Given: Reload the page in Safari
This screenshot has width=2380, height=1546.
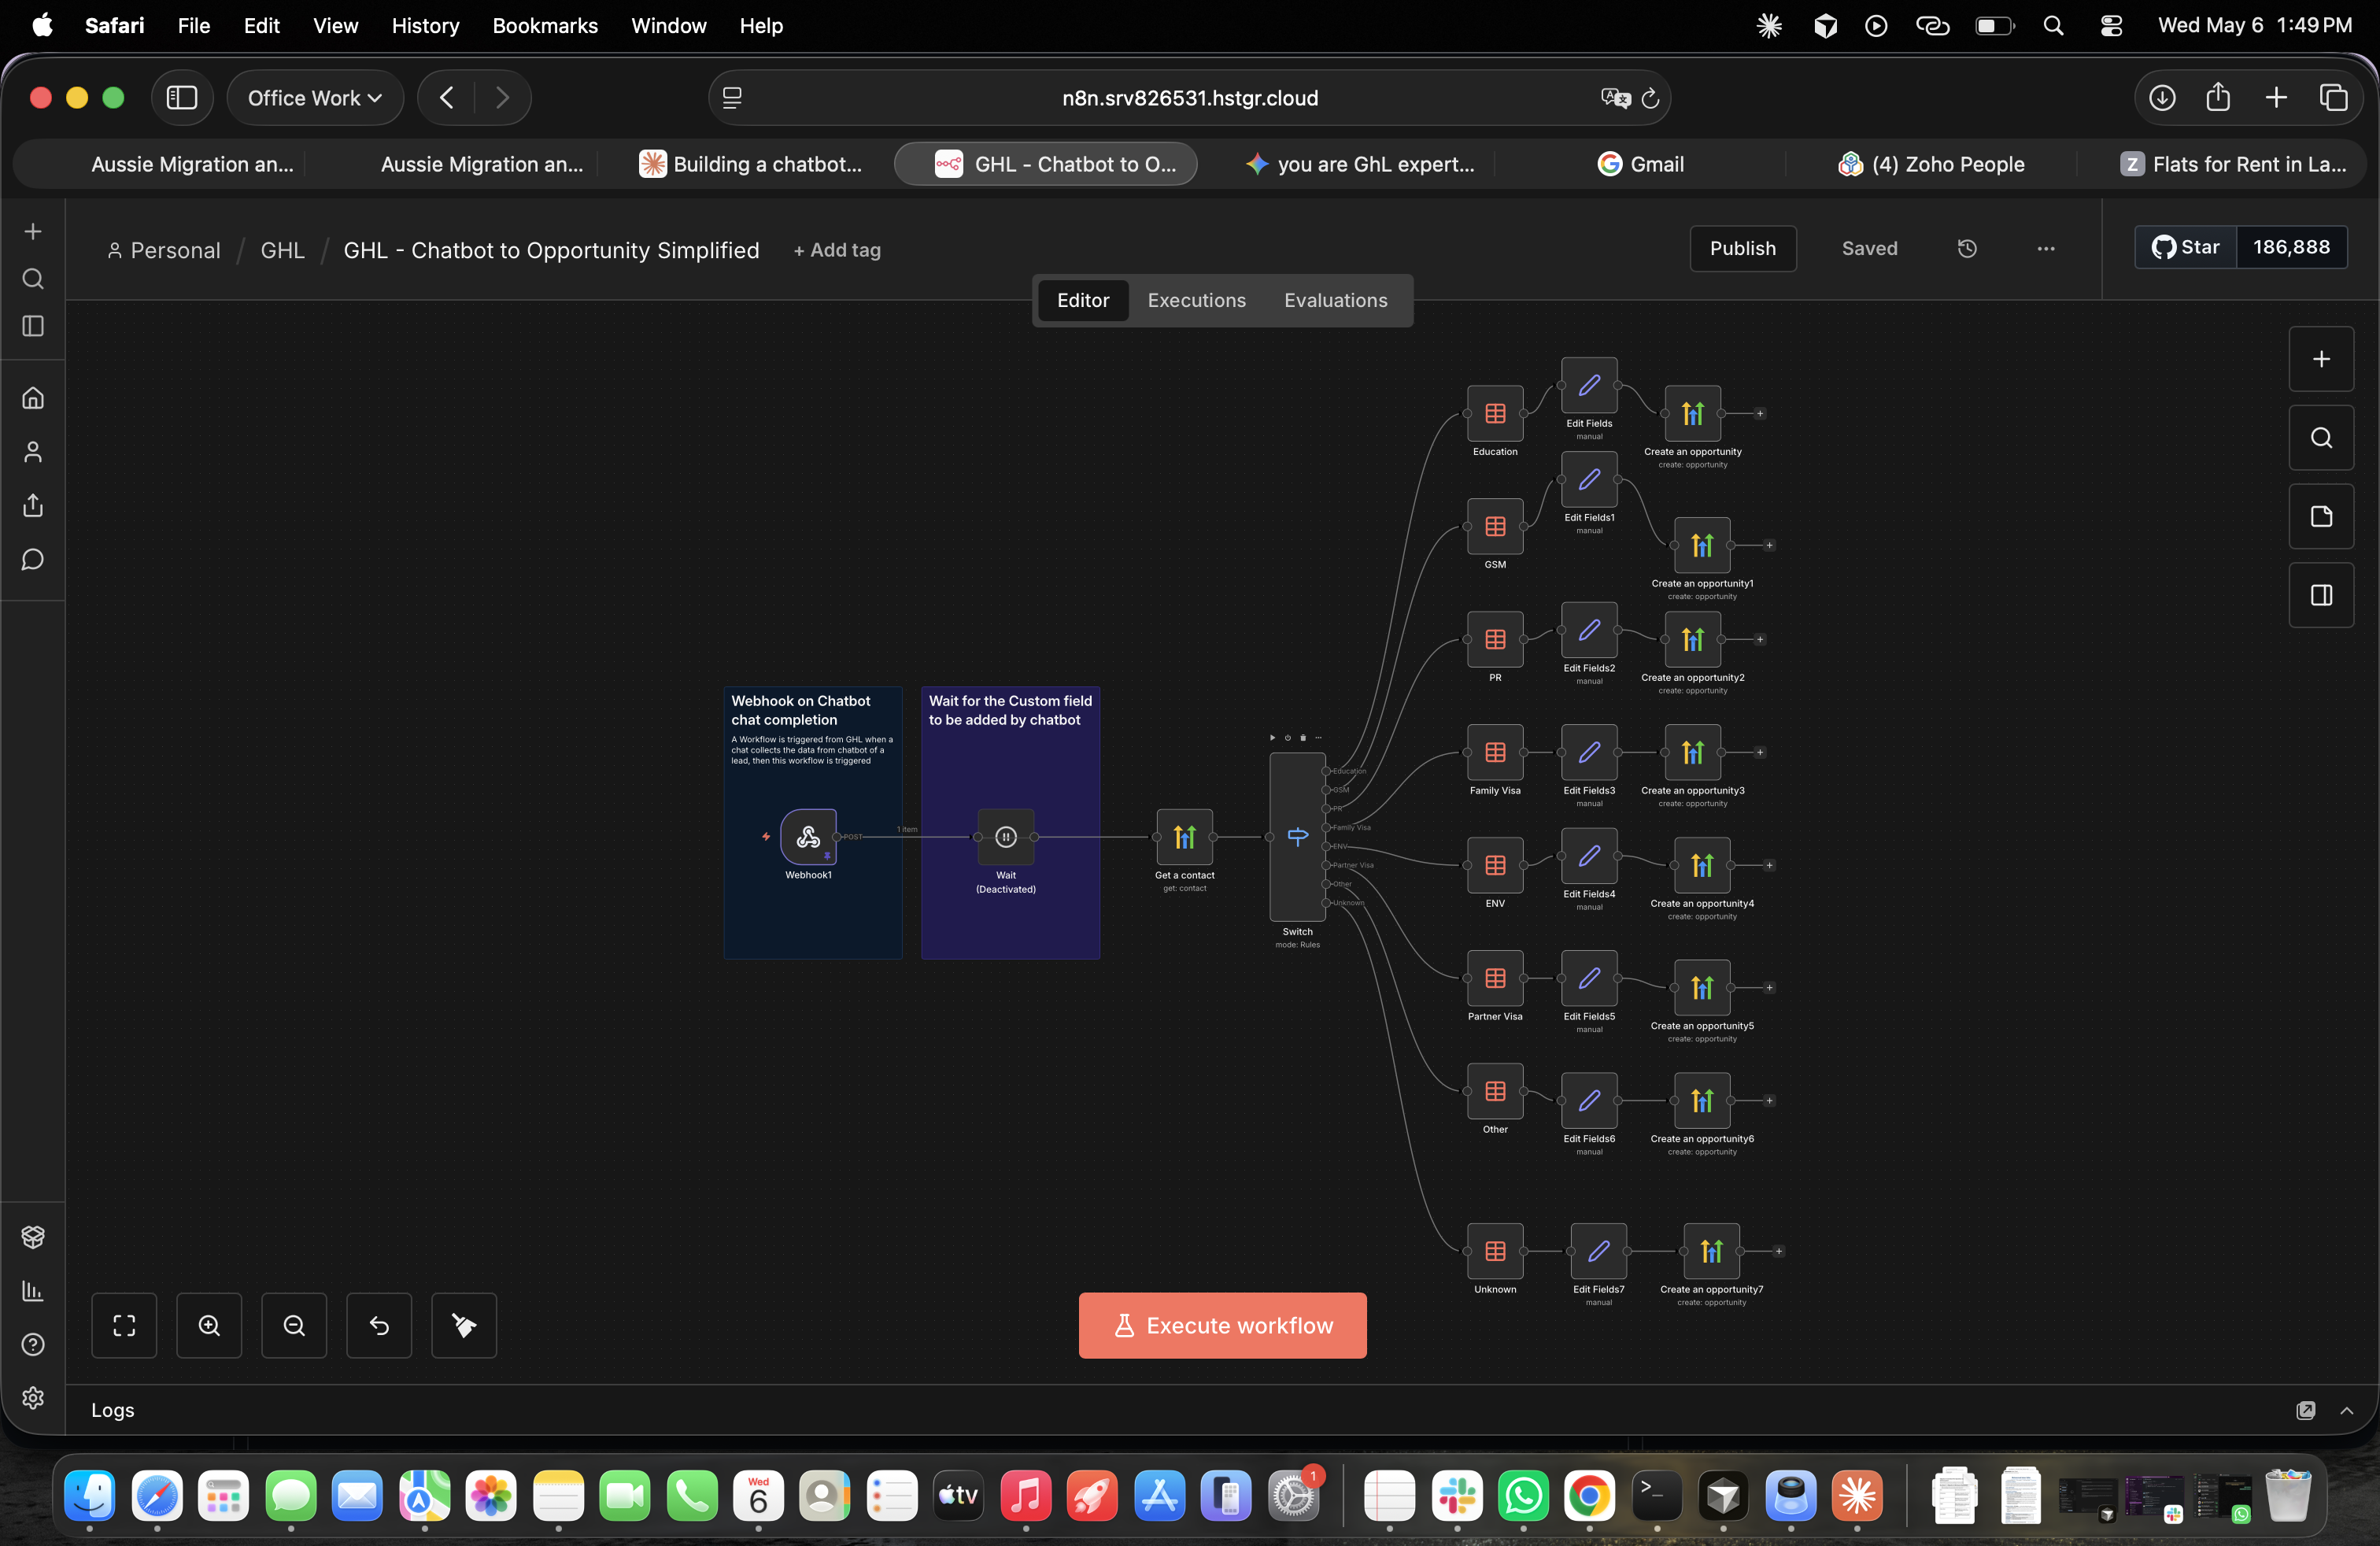Looking at the screenshot, I should [x=1650, y=98].
